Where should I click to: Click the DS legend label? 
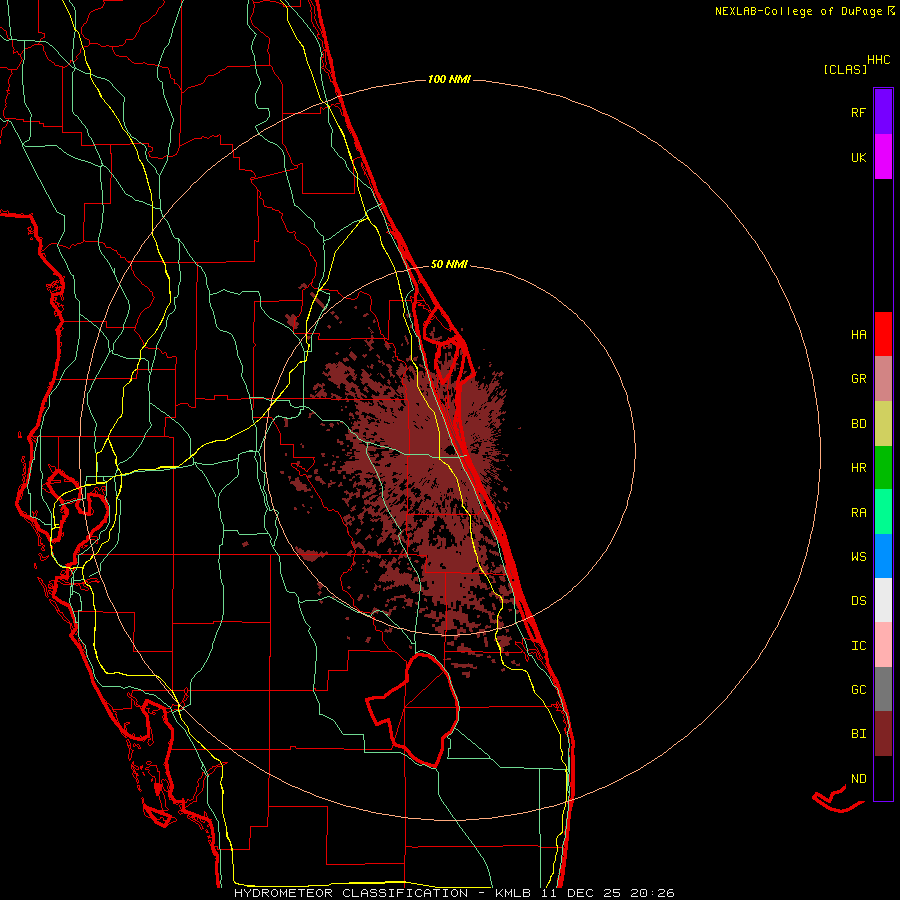click(x=858, y=601)
